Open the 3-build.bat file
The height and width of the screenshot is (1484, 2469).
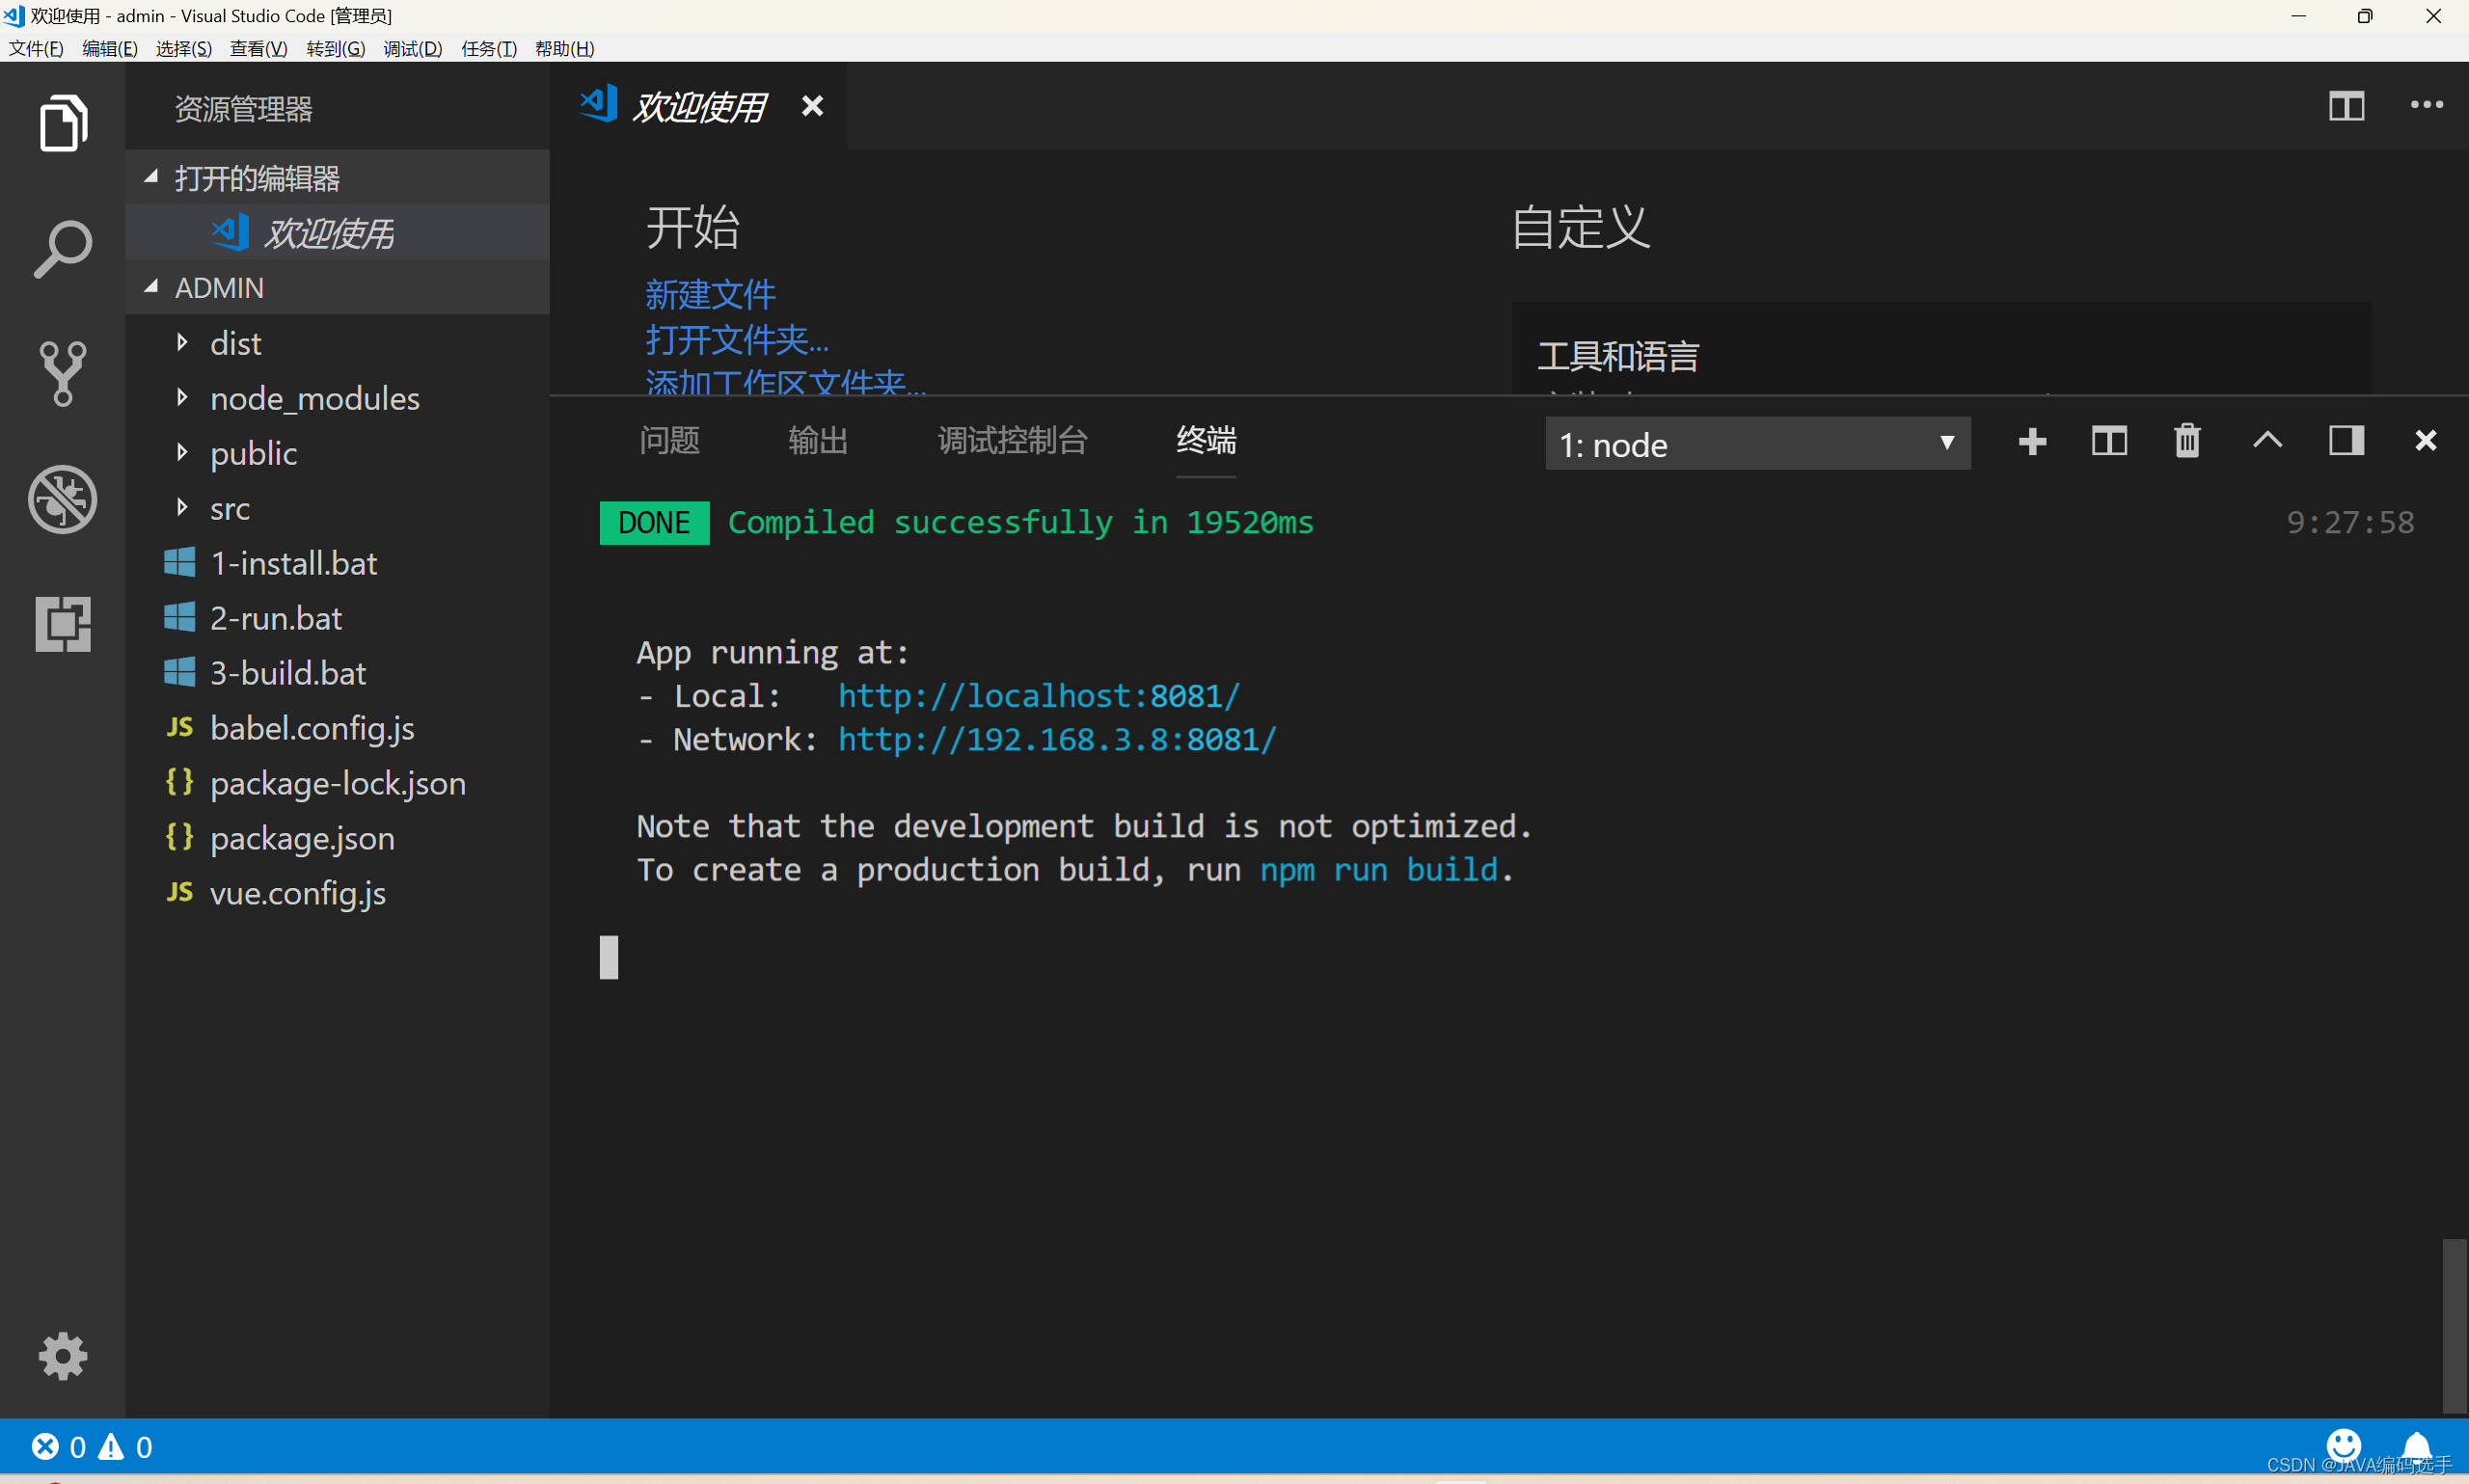(337, 673)
